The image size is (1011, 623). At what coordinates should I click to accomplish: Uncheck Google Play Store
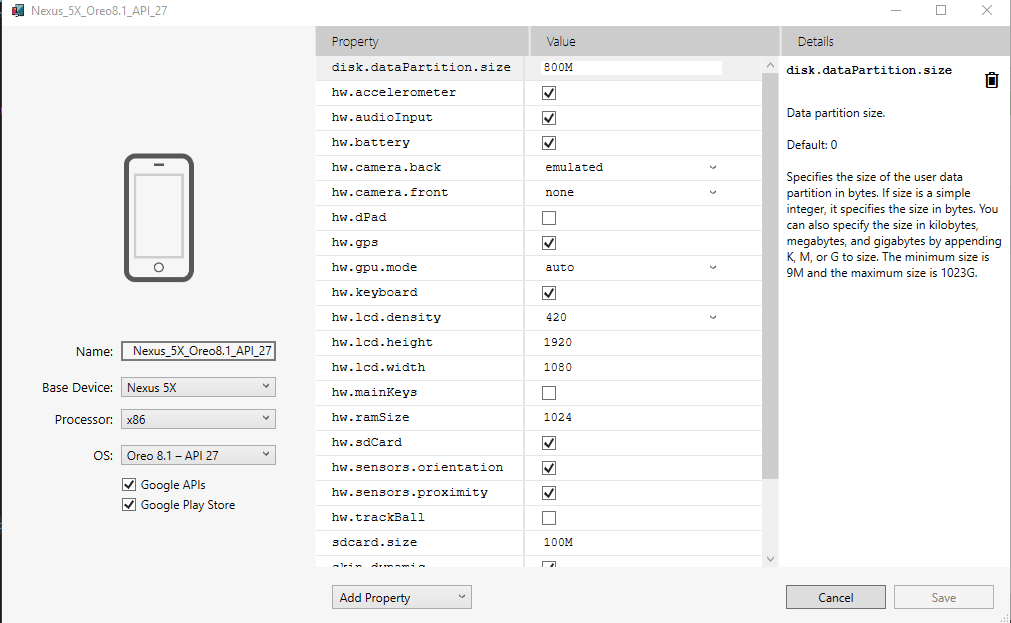[128, 504]
